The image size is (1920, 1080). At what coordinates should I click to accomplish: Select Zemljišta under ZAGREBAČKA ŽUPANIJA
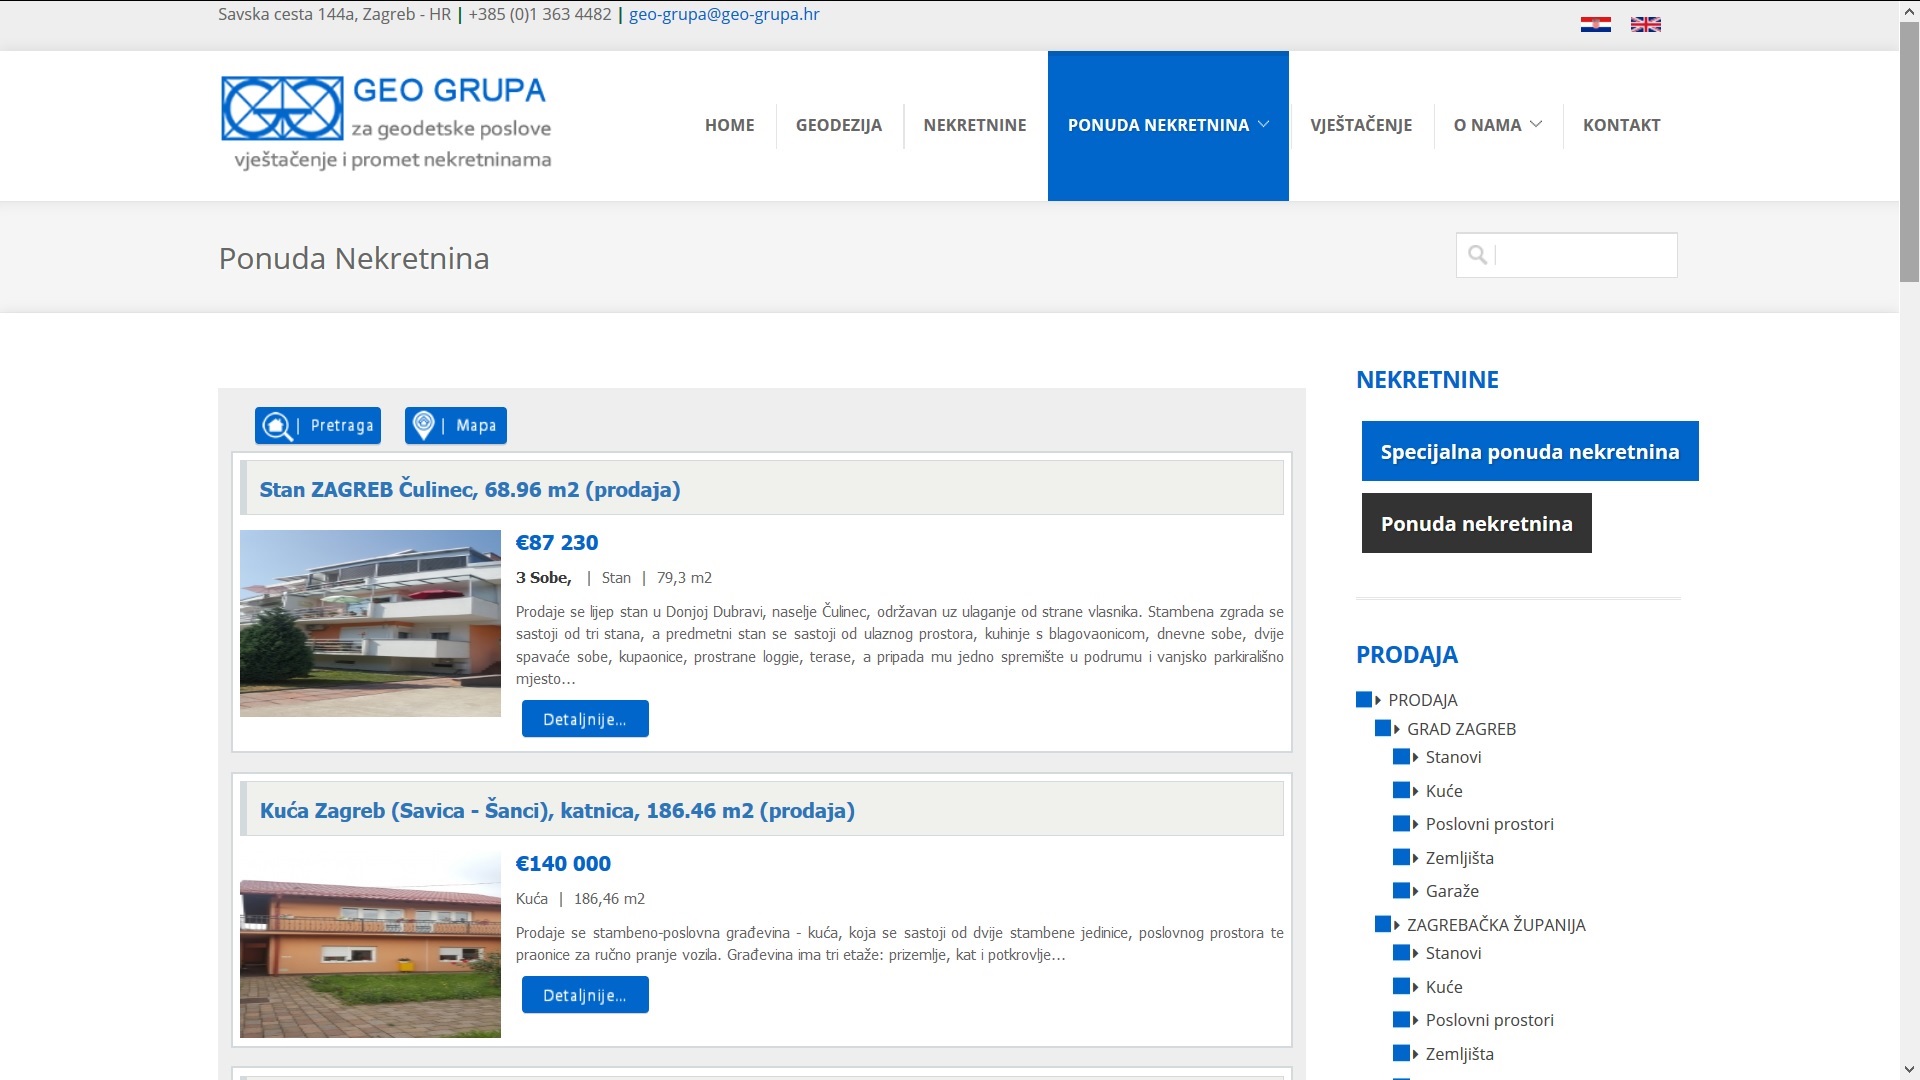pyautogui.click(x=1459, y=1054)
